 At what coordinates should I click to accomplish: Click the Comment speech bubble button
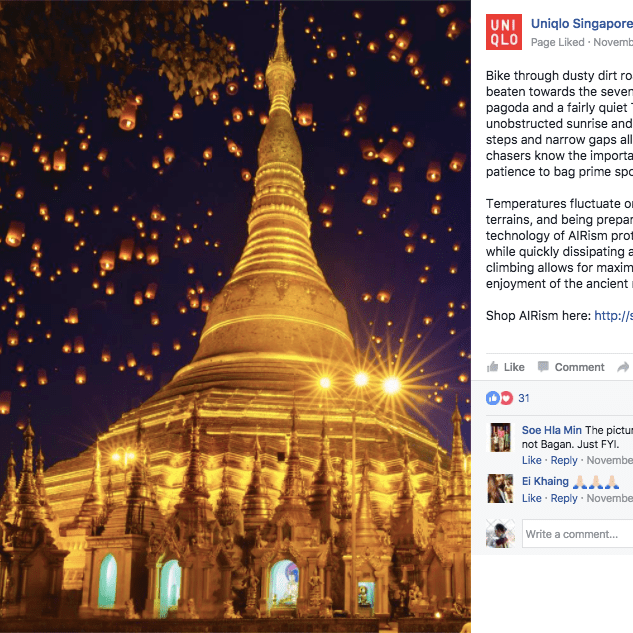[x=571, y=367]
